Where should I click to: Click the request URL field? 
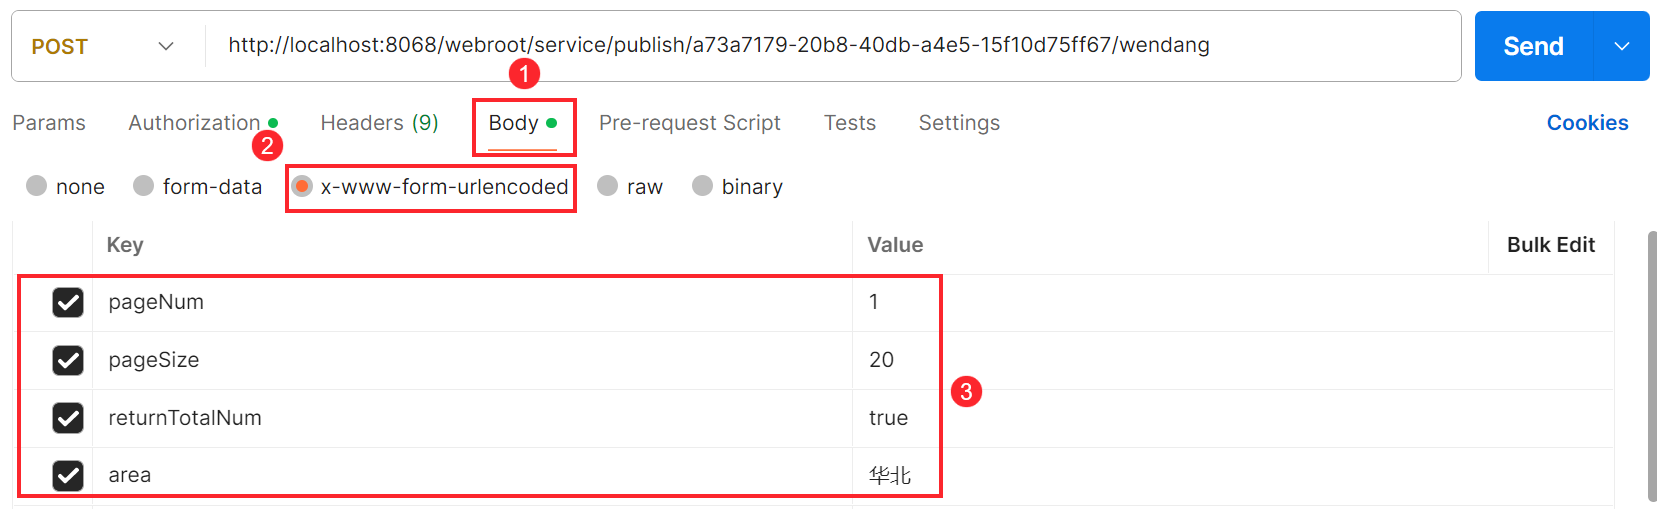pyautogui.click(x=832, y=46)
